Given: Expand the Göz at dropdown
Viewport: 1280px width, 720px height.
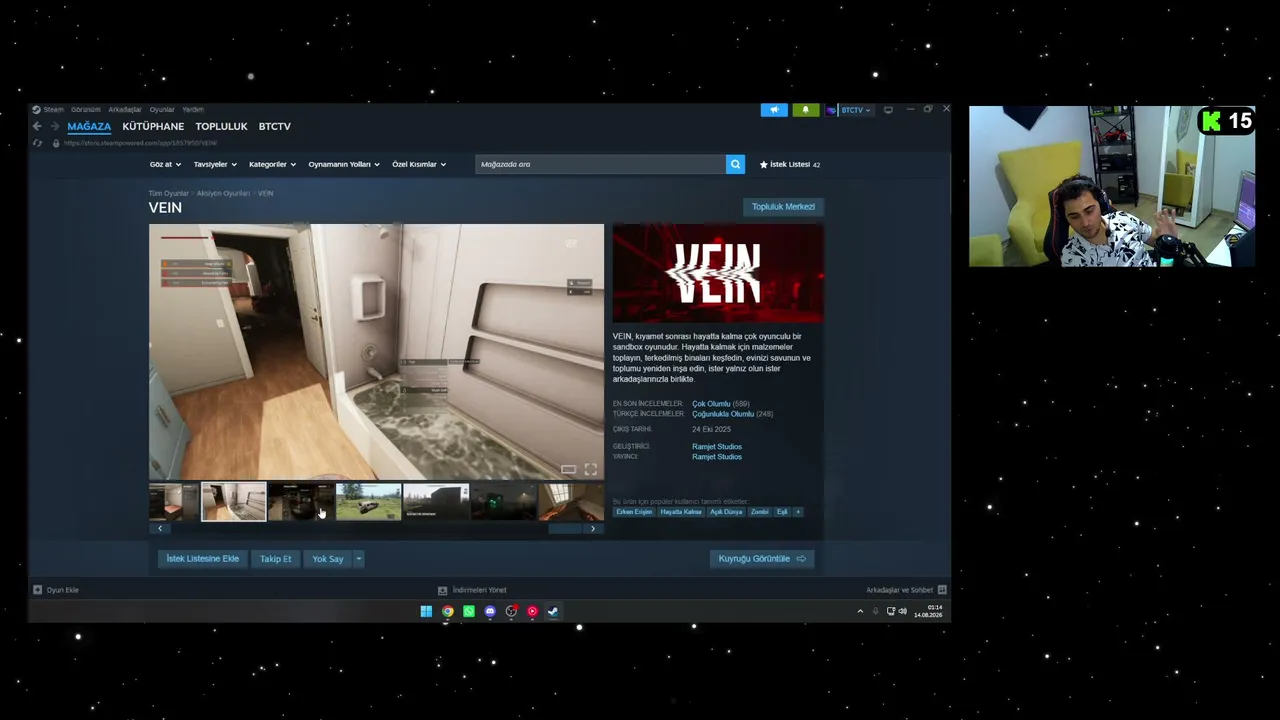Looking at the screenshot, I should pos(165,164).
